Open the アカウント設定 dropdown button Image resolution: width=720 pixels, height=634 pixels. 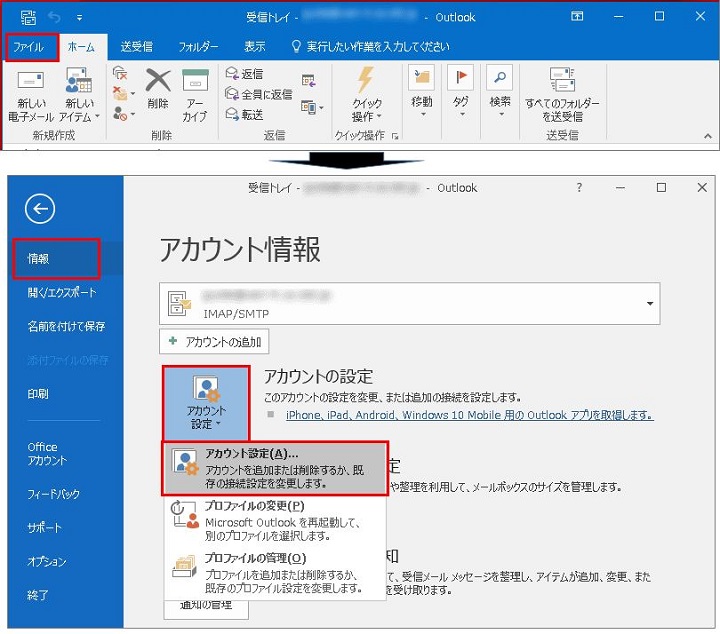(x=206, y=403)
